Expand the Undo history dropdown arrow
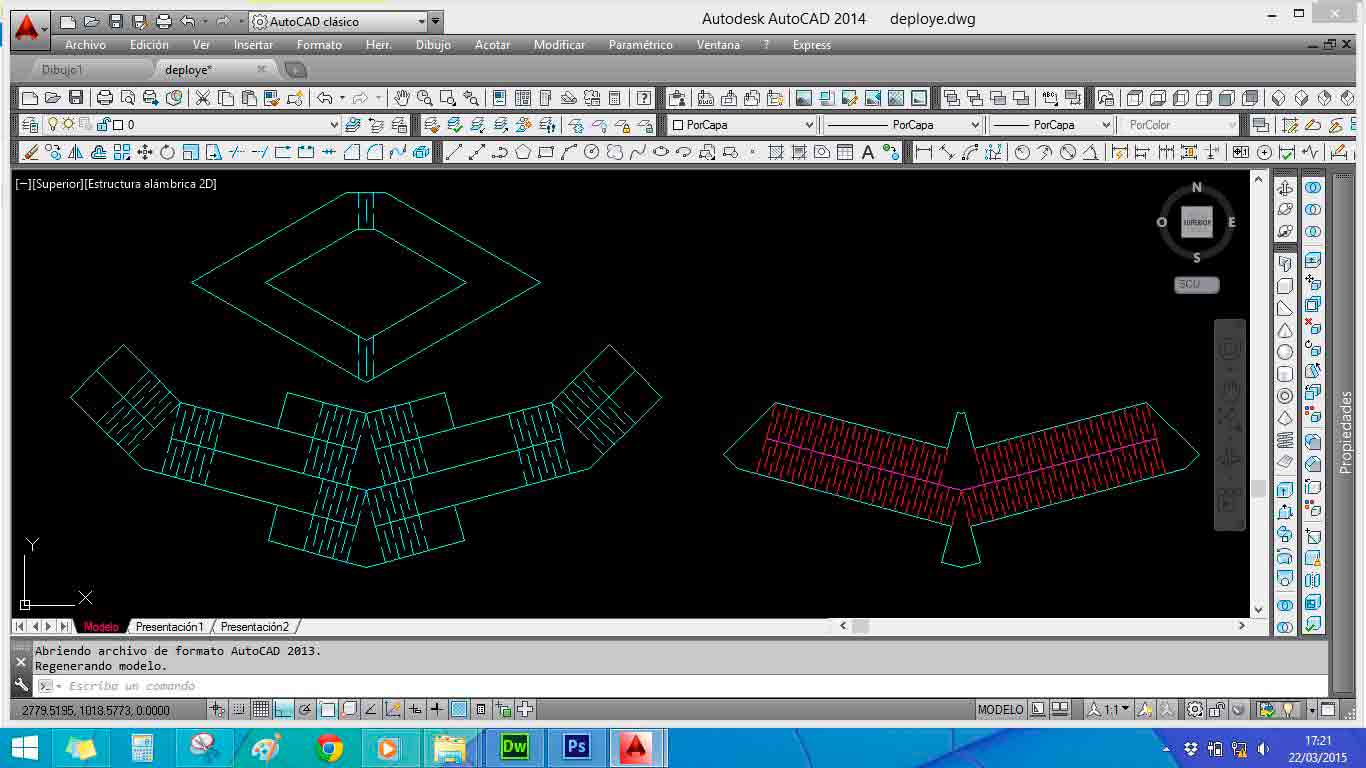 (342, 98)
